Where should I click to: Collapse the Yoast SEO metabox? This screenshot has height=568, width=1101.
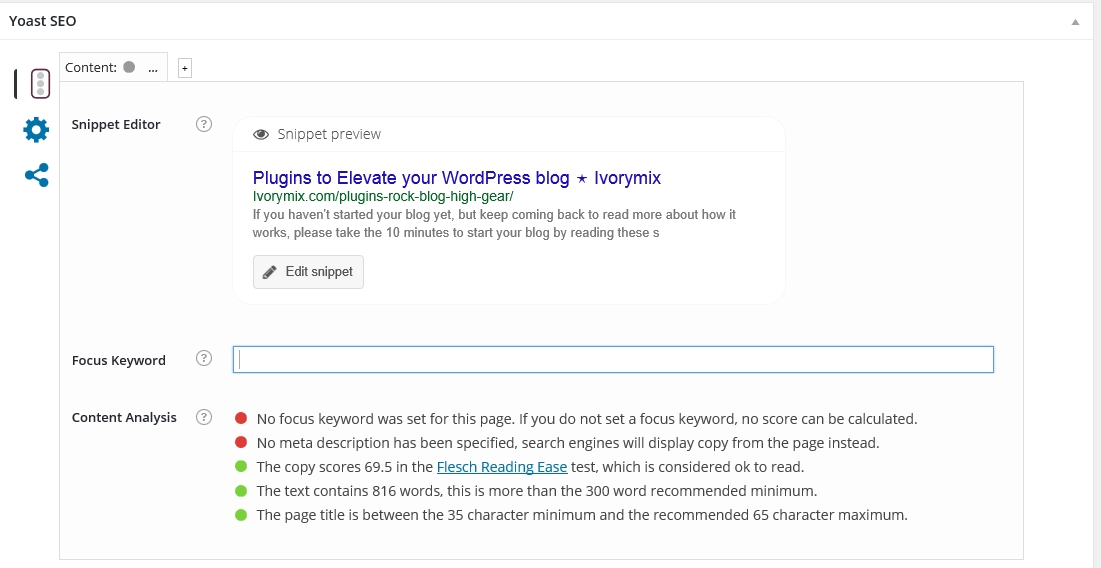click(x=1075, y=22)
